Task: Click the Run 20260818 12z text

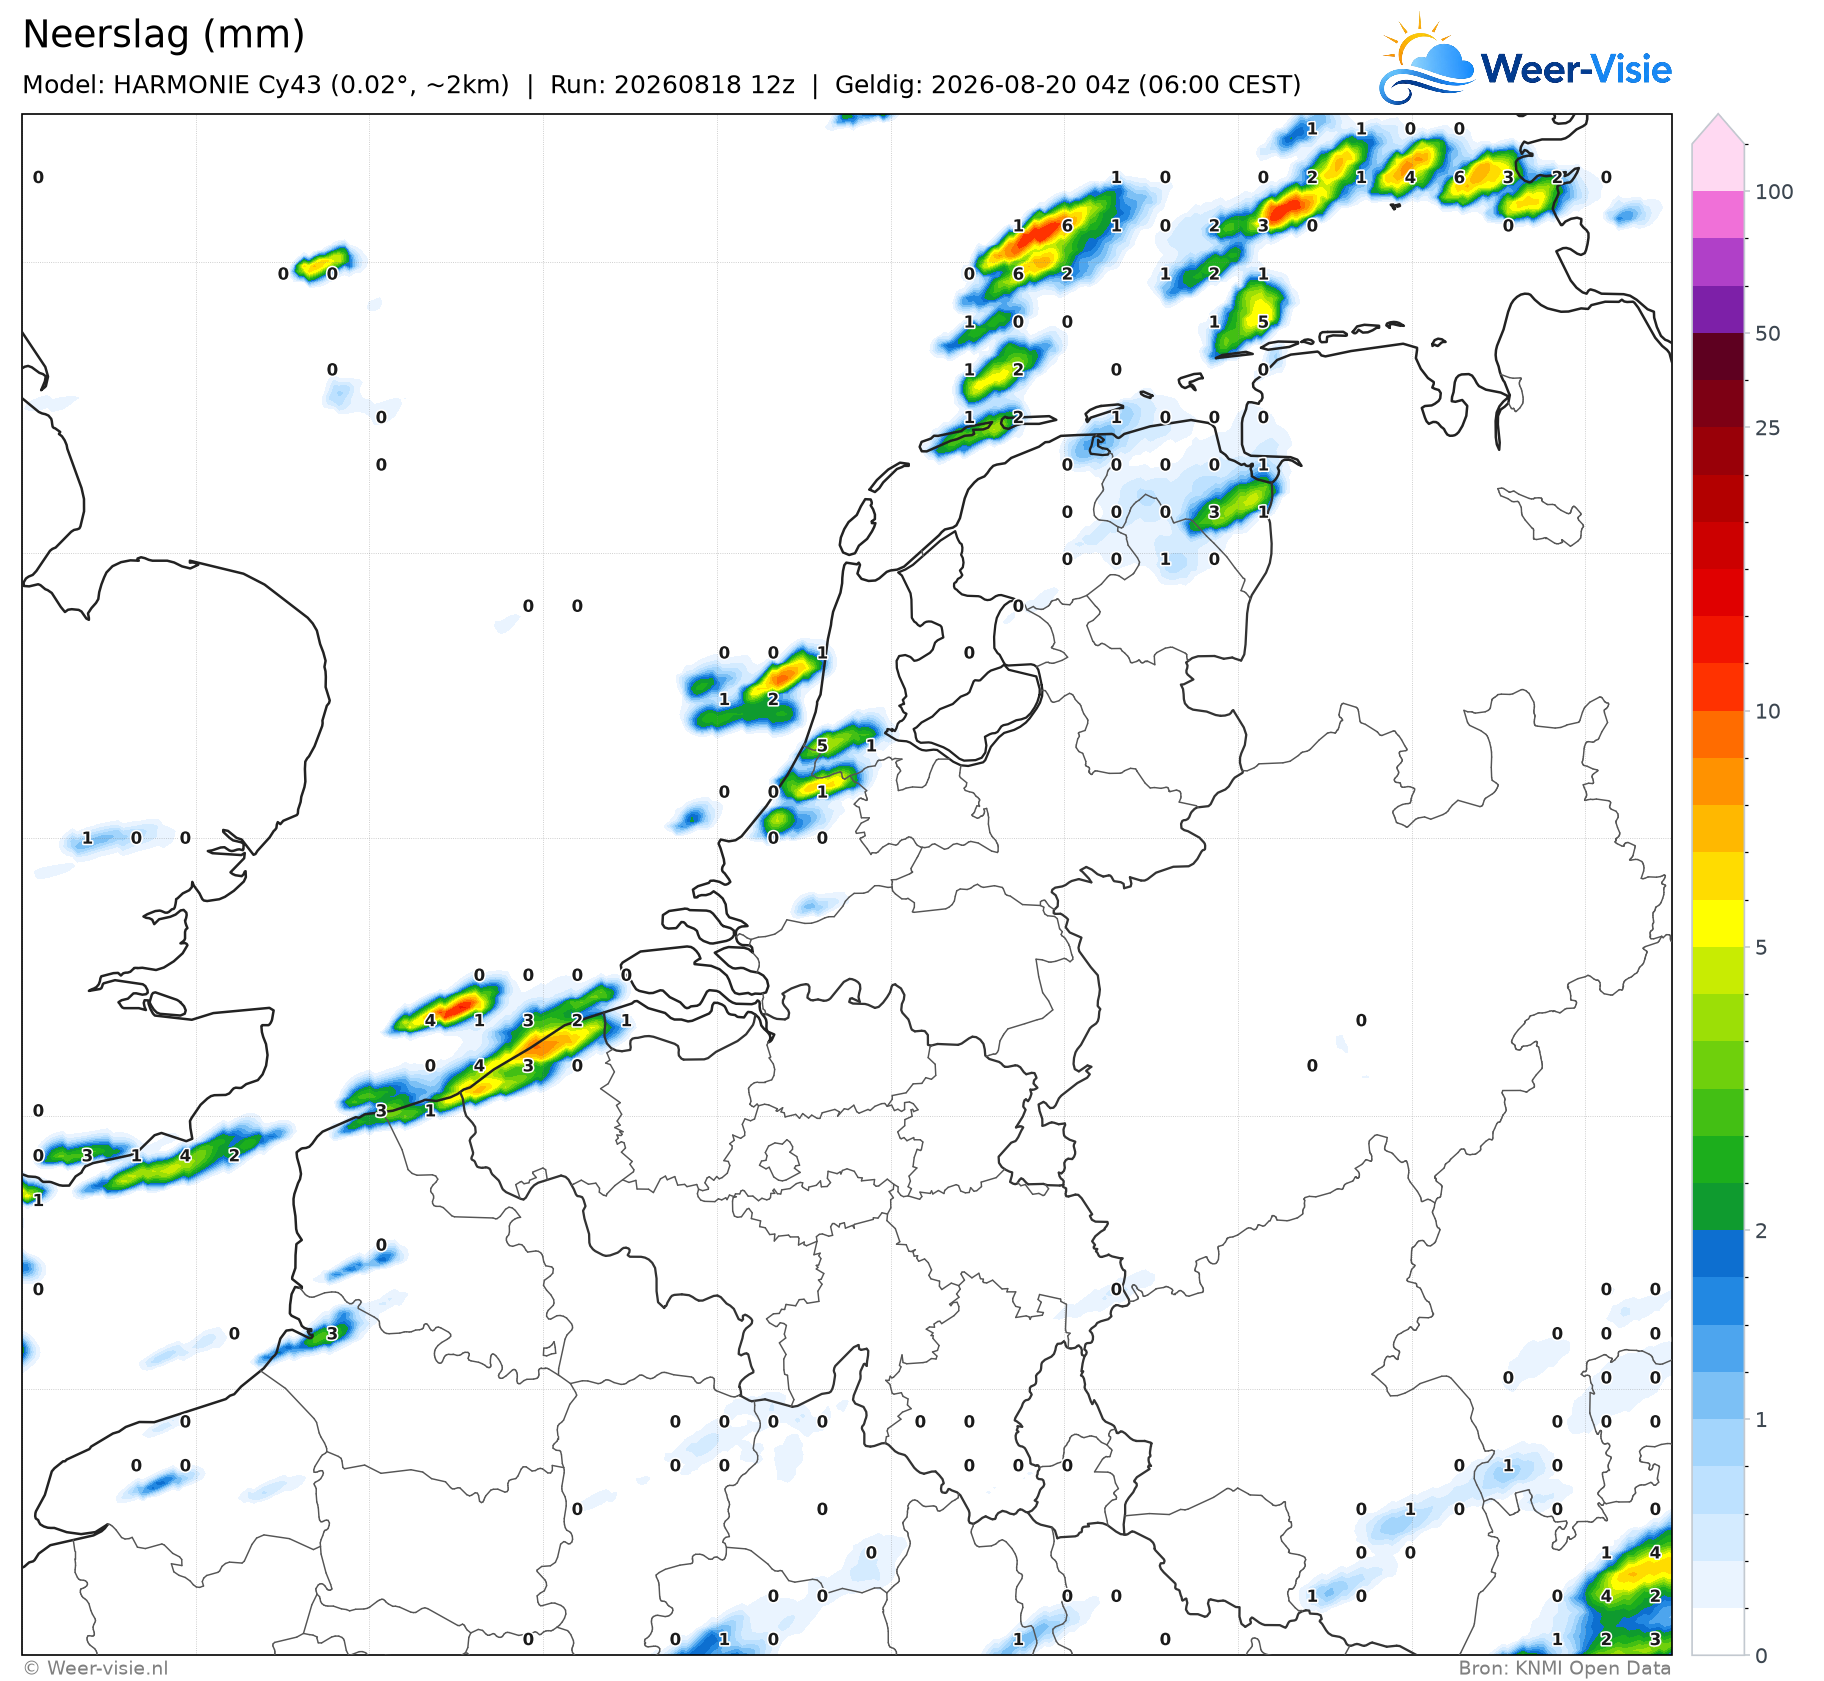Action: tap(672, 85)
